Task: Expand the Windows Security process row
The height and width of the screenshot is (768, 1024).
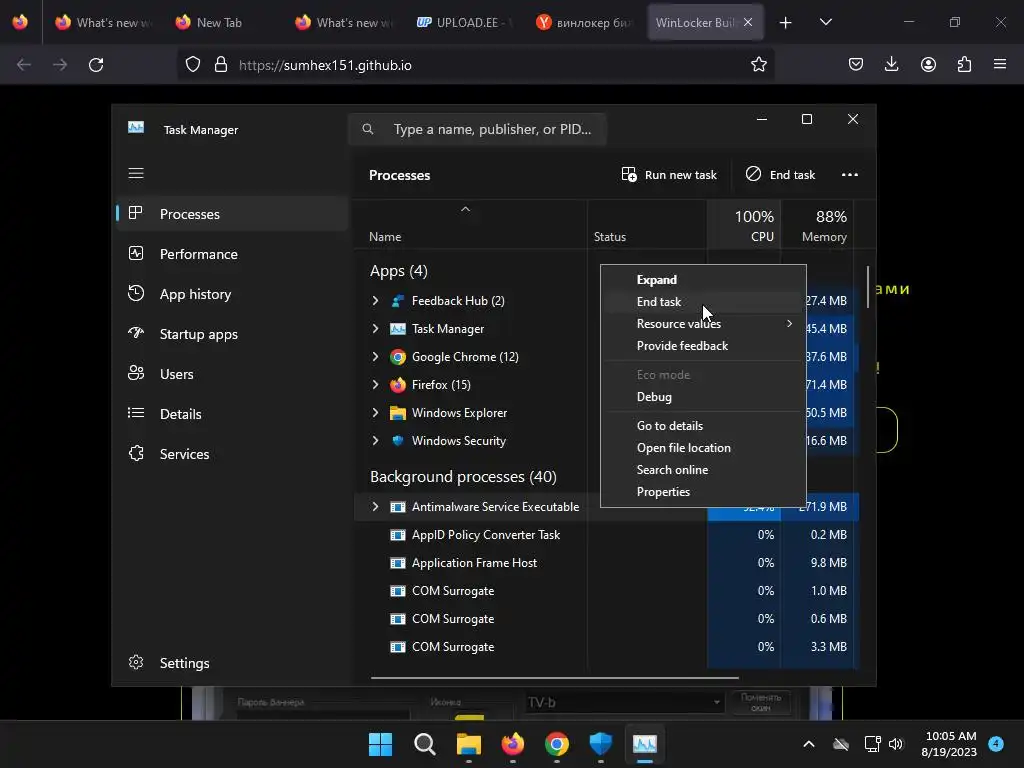Action: coord(375,441)
